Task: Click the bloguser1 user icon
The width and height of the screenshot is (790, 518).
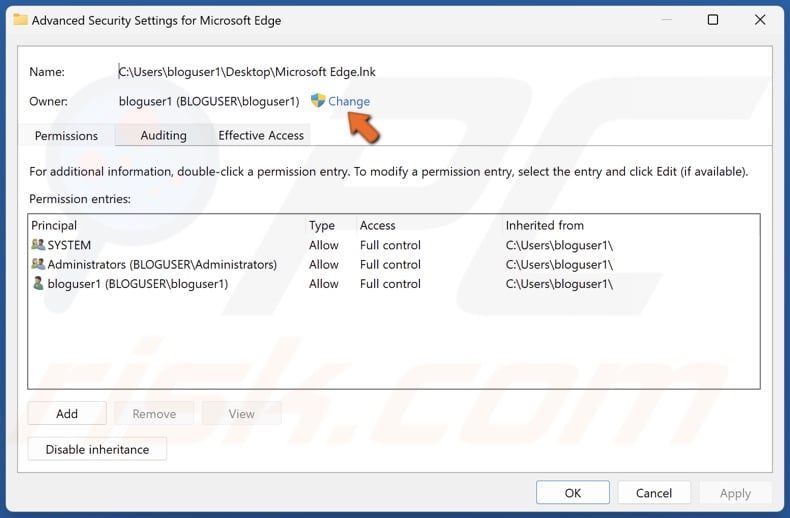Action: click(38, 284)
